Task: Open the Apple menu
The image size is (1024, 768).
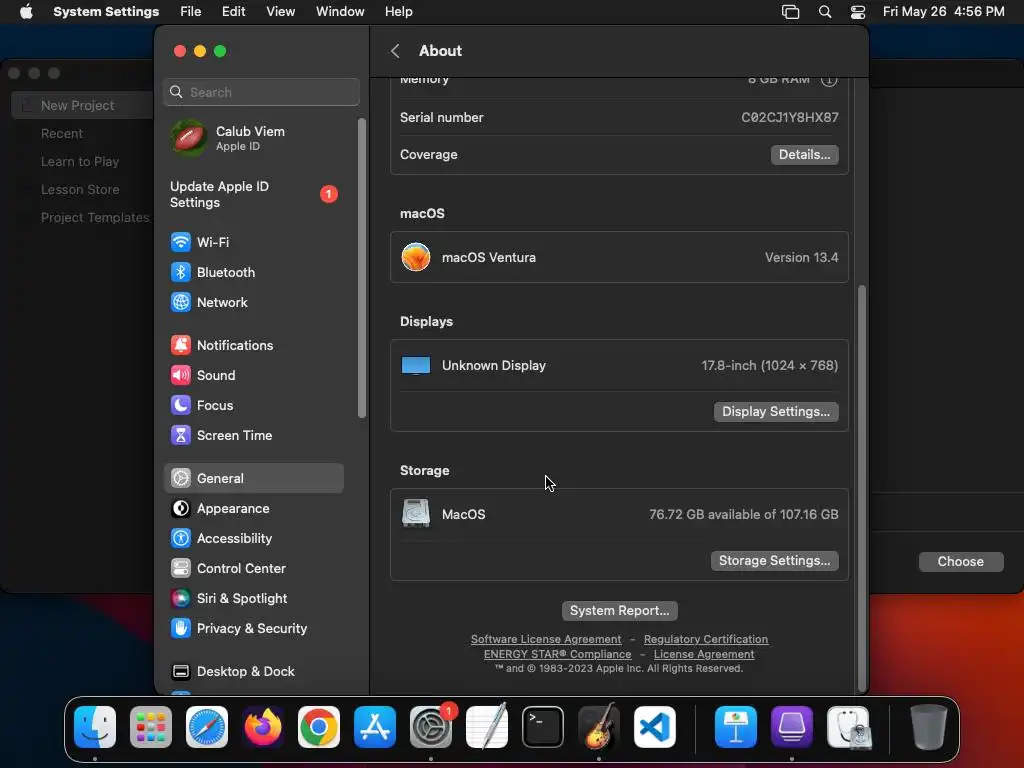Action: [26, 12]
